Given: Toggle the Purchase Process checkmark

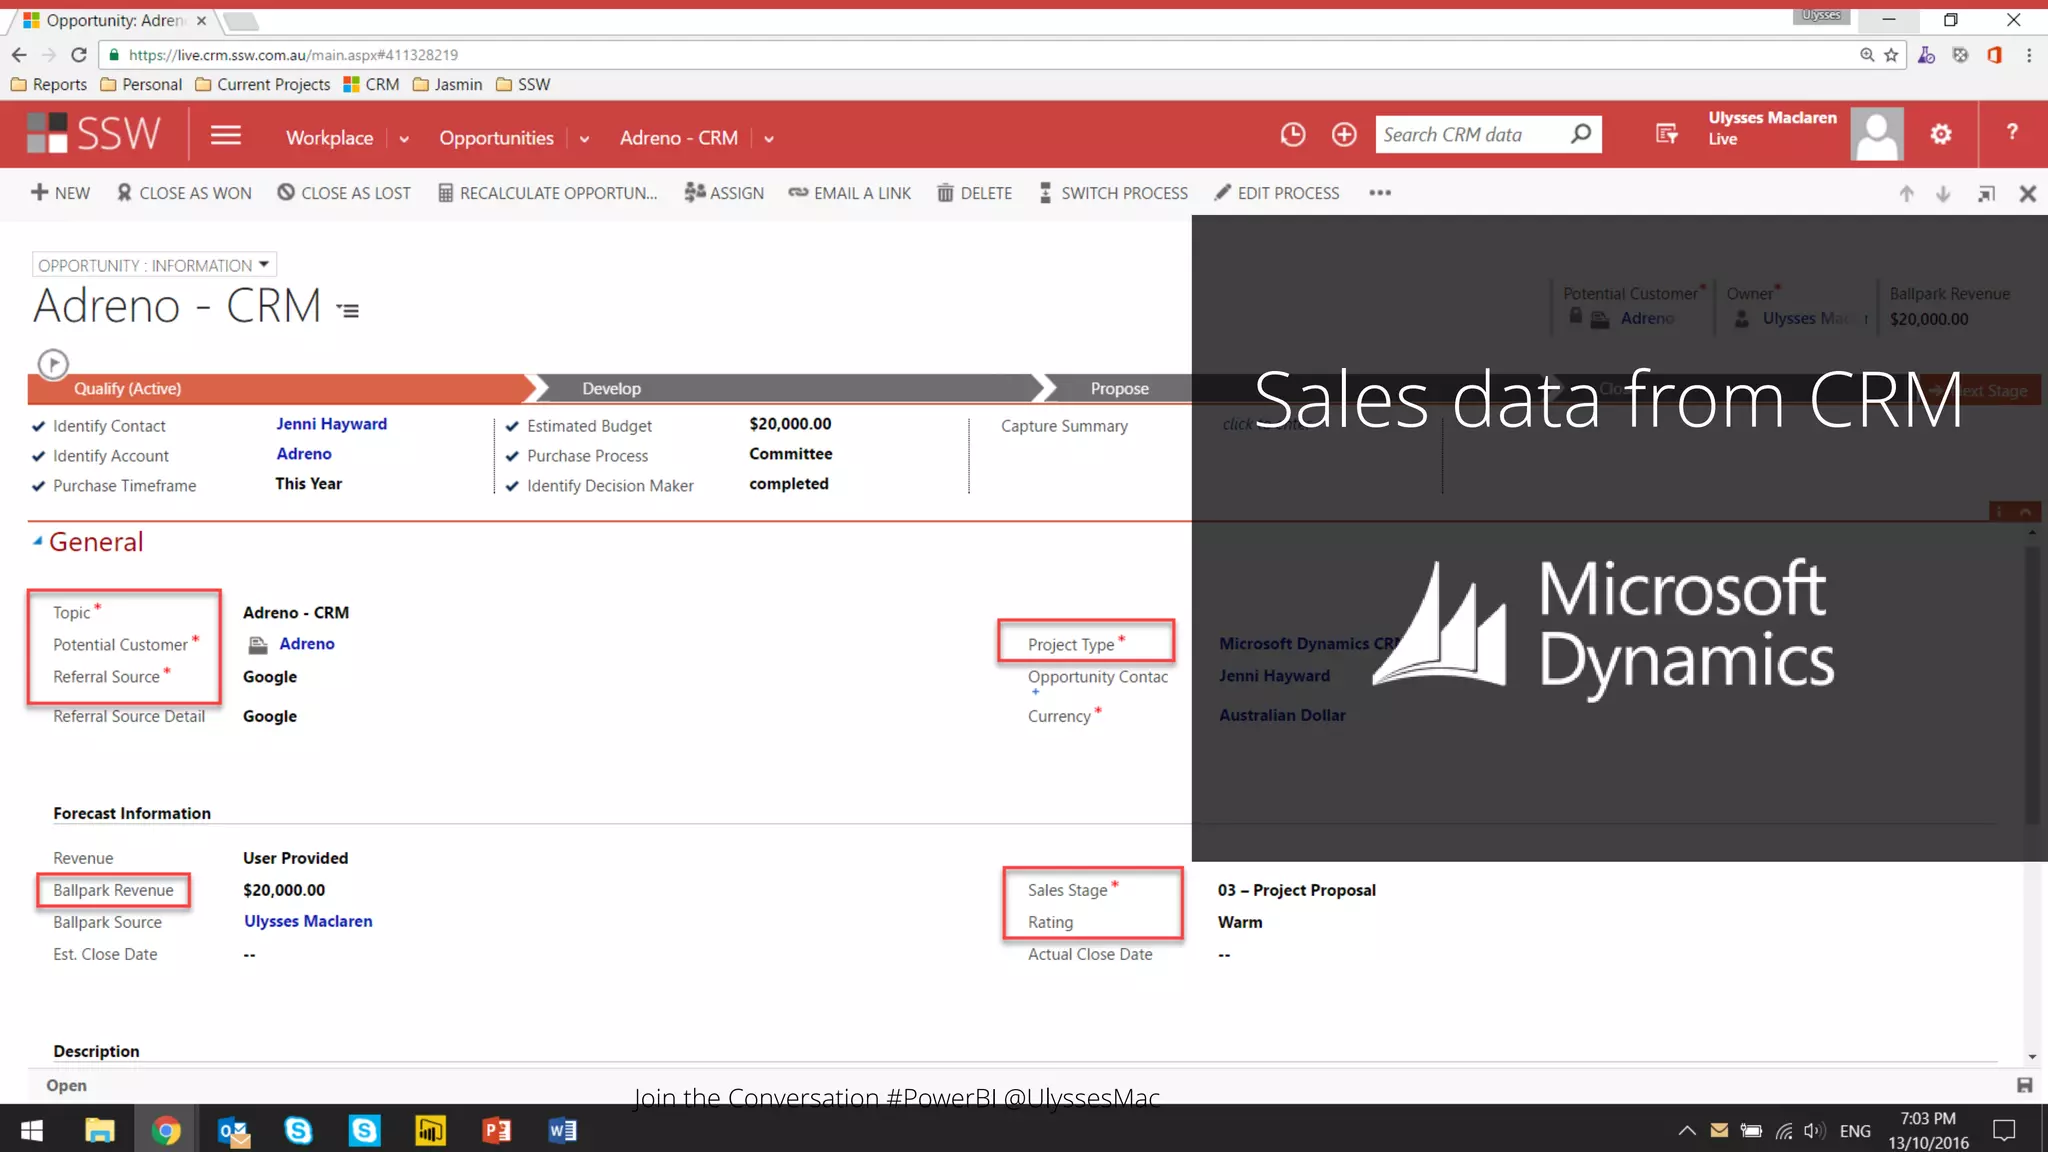Looking at the screenshot, I should click(x=512, y=456).
